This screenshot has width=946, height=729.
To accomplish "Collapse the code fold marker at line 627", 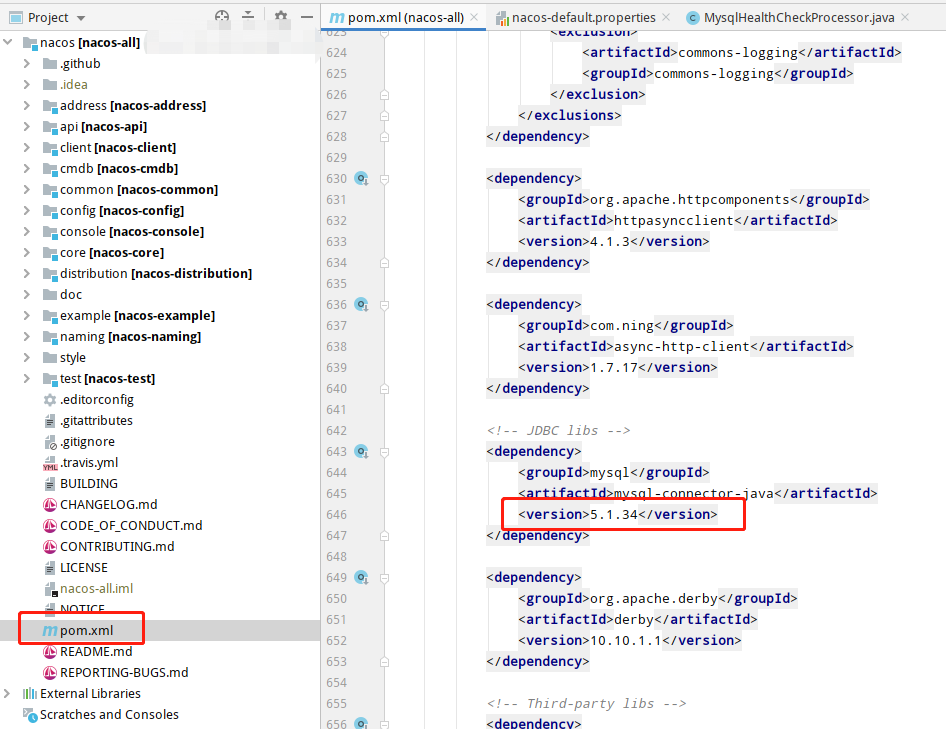I will (383, 116).
